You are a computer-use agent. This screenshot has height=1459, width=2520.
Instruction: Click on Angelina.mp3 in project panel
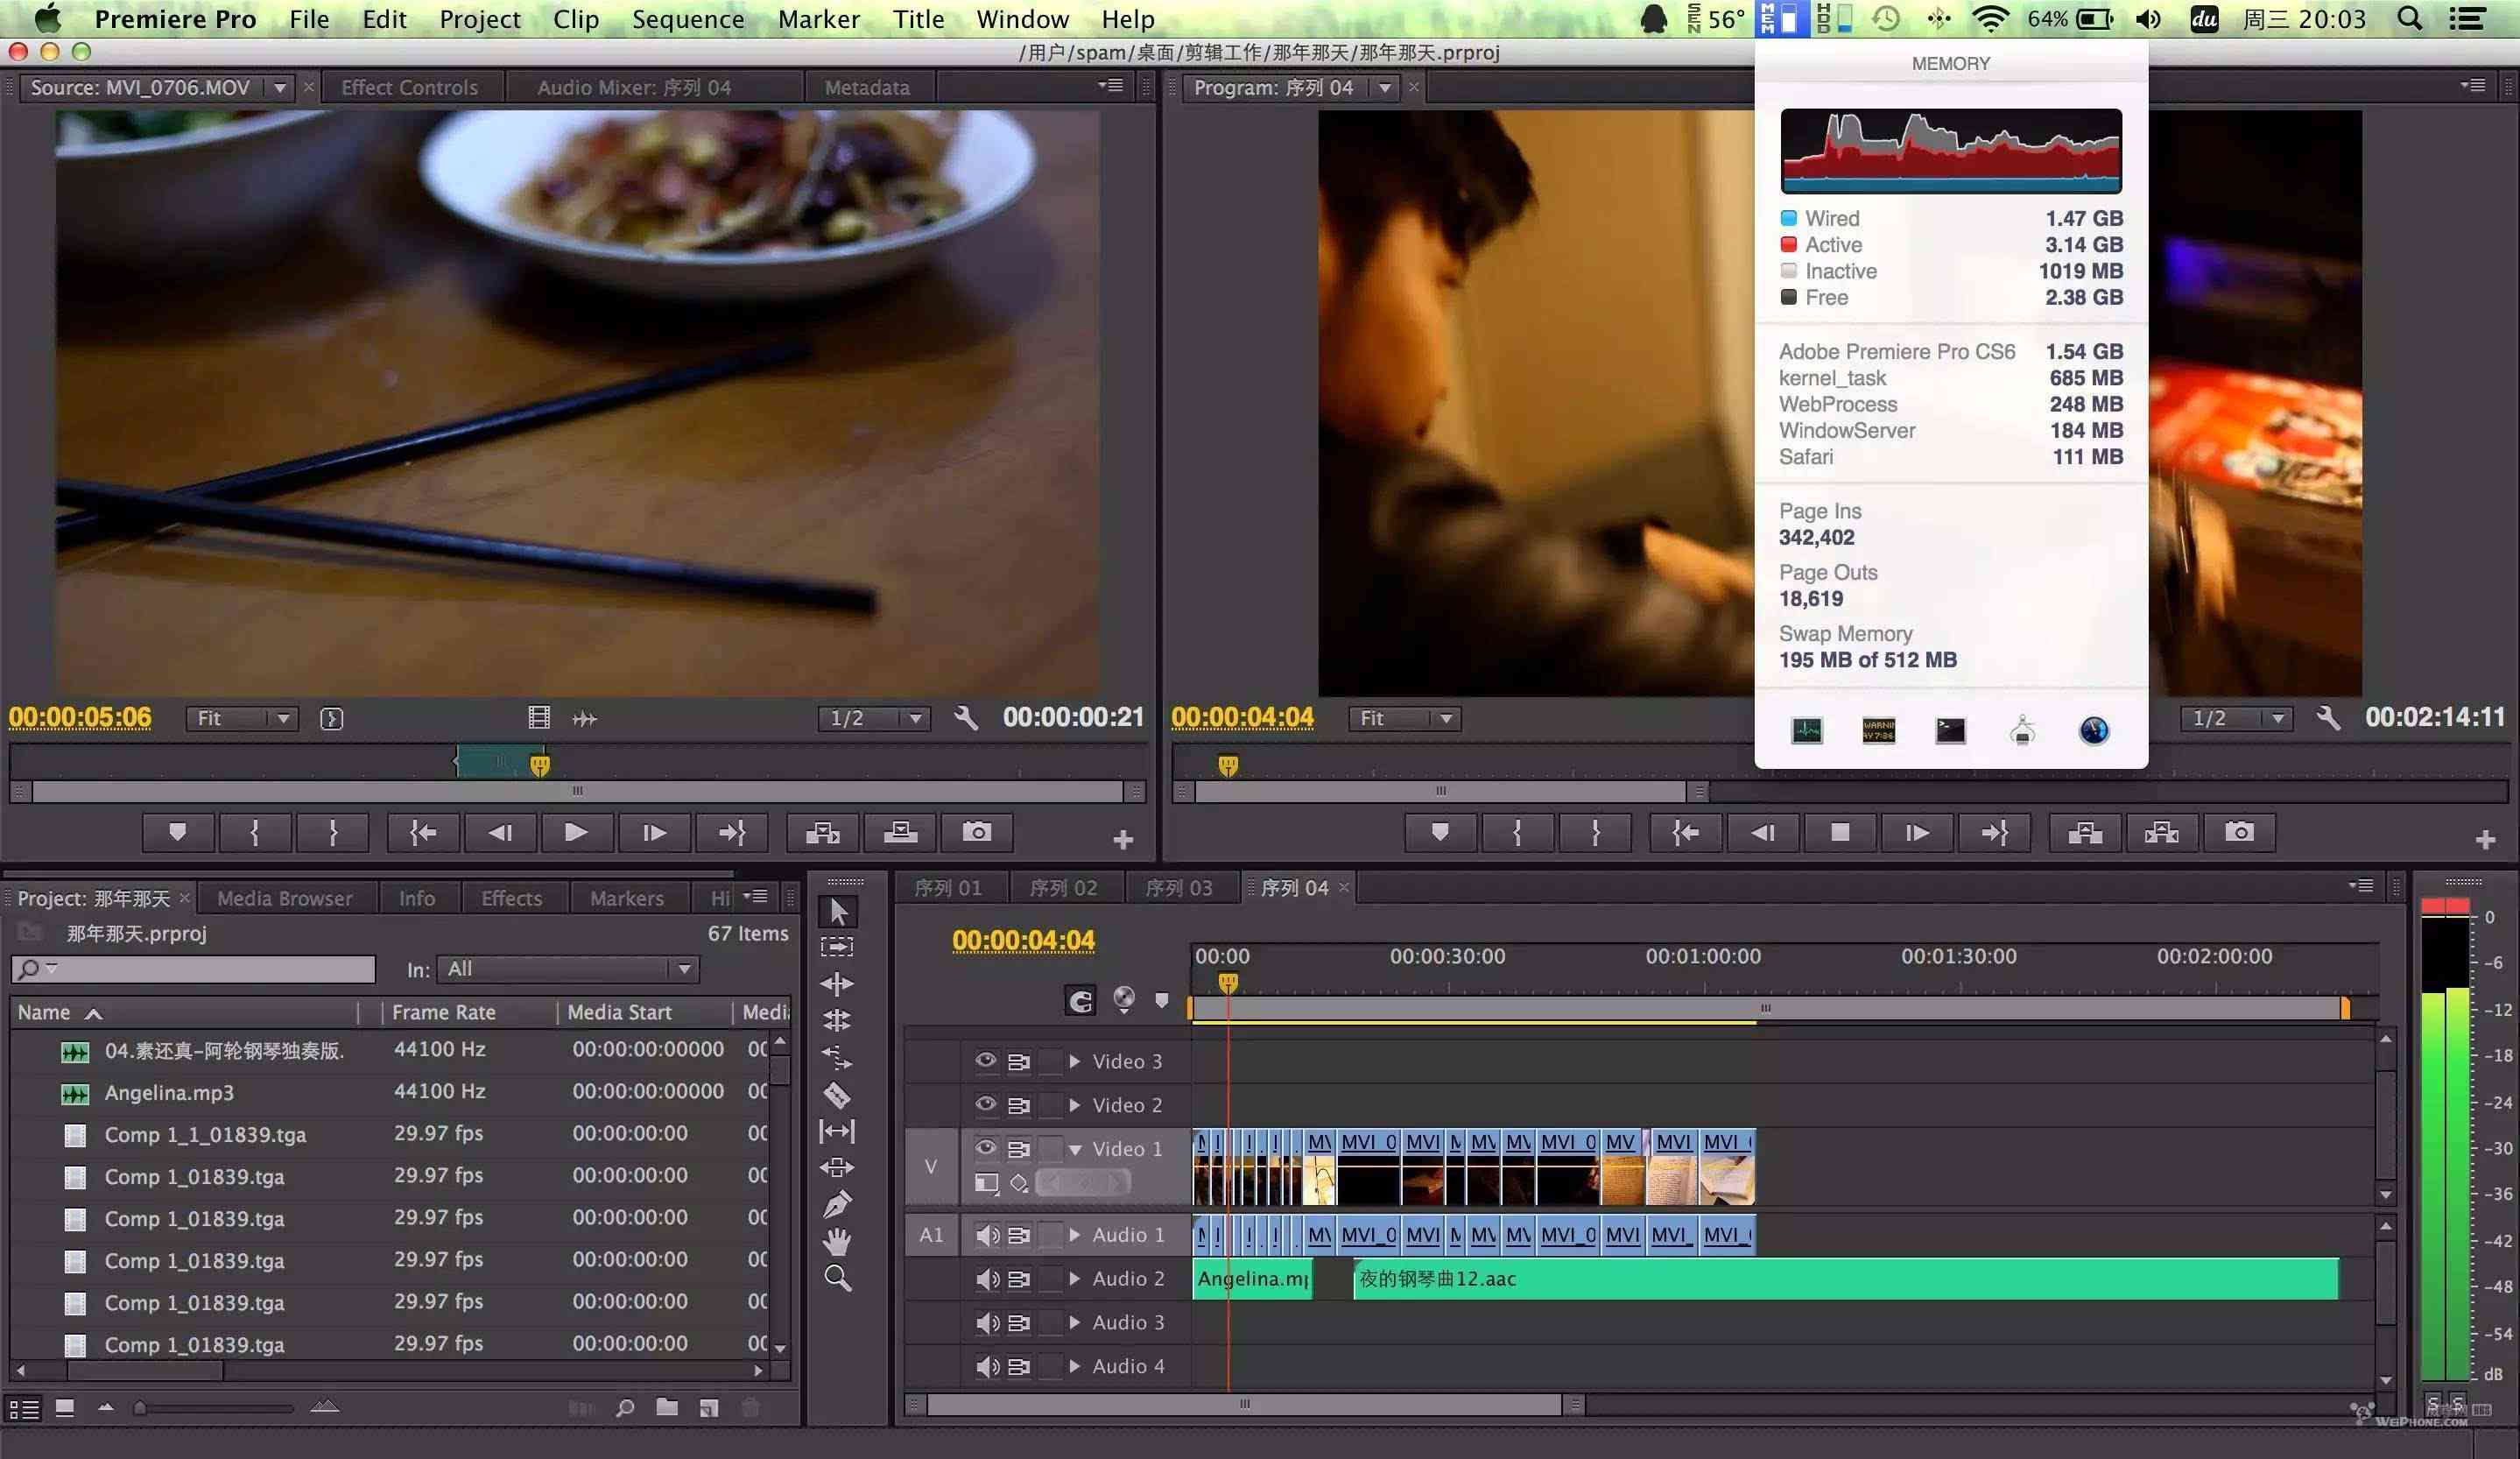click(x=170, y=1091)
